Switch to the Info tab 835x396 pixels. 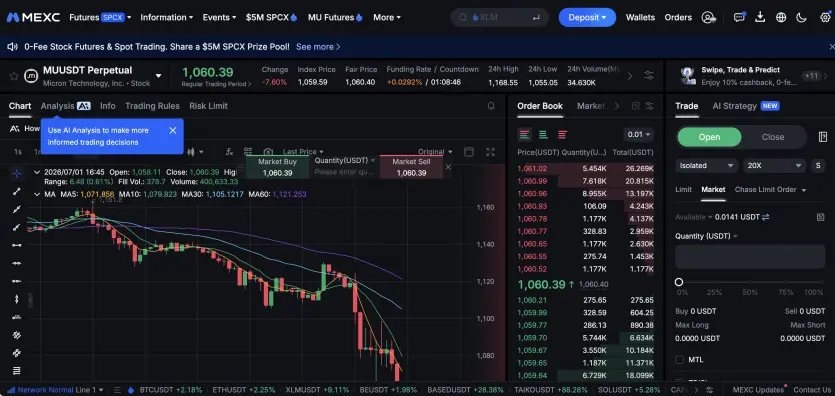point(108,106)
